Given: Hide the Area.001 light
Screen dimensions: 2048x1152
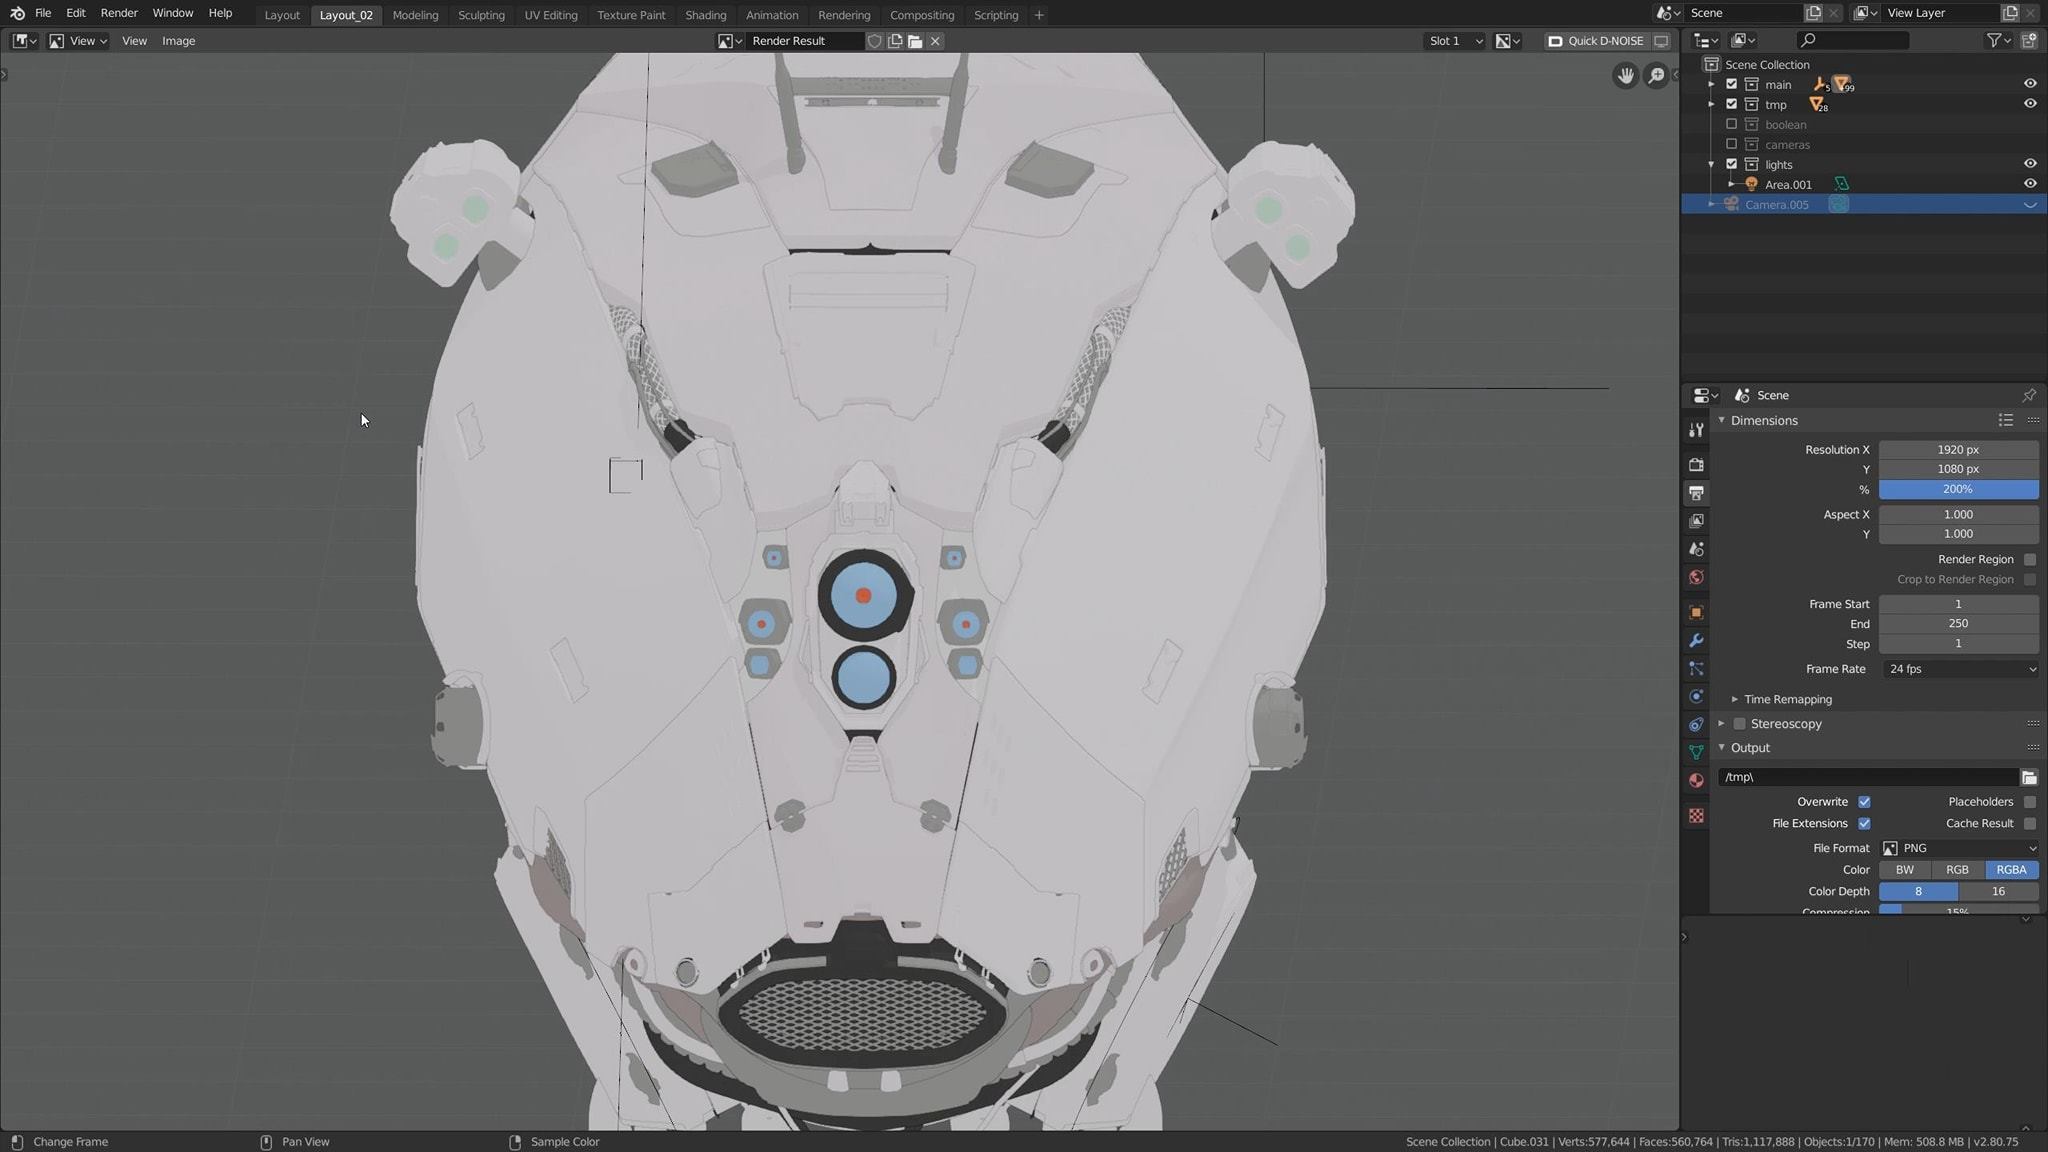Looking at the screenshot, I should pos(2030,184).
